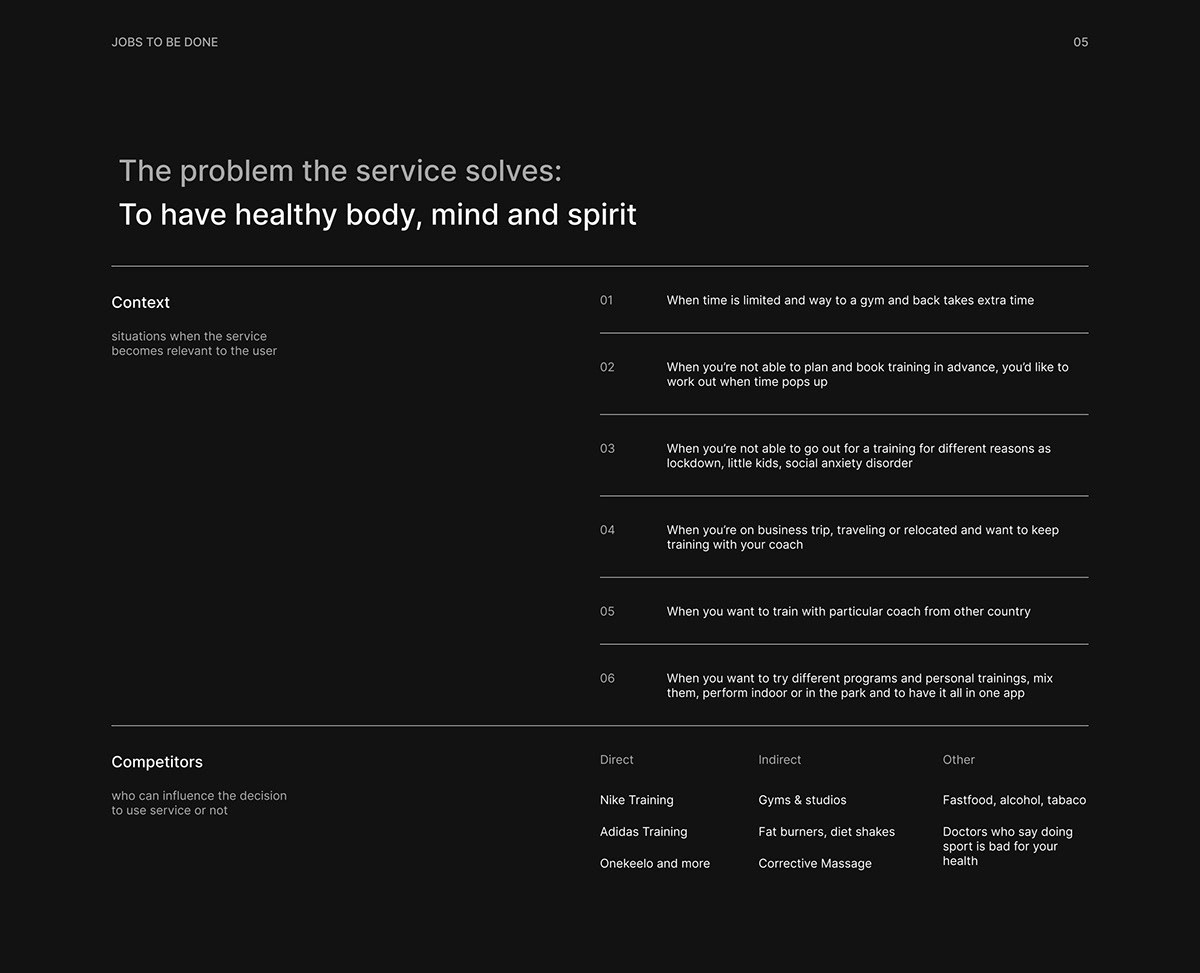The image size is (1200, 973).
Task: Click the Nike Training competitor entry
Action: tap(637, 800)
